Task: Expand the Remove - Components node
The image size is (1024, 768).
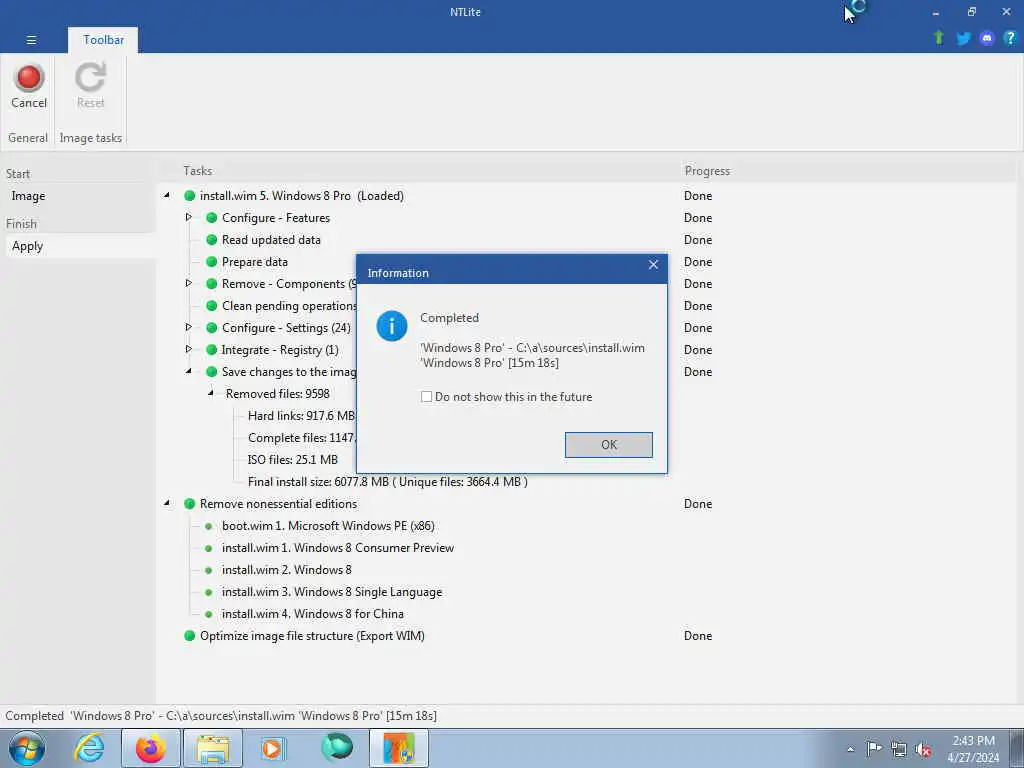Action: coord(189,283)
